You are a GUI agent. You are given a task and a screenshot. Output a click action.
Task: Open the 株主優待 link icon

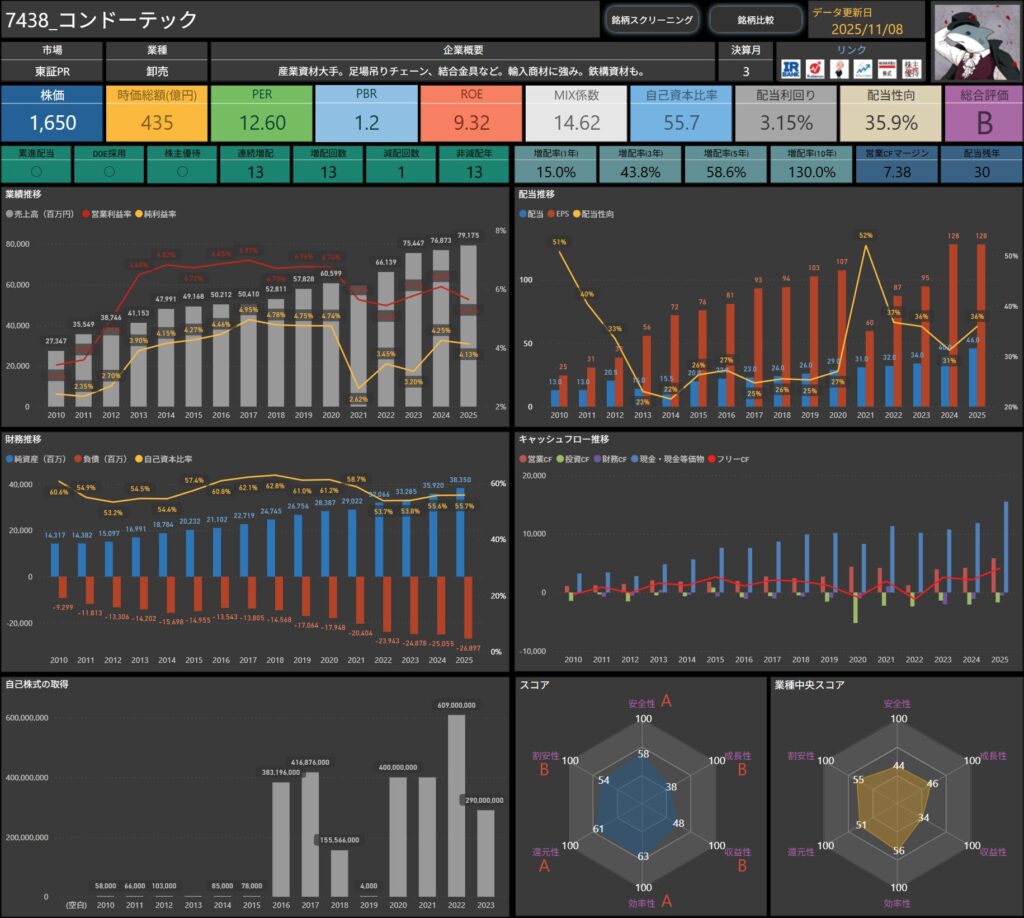(911, 68)
